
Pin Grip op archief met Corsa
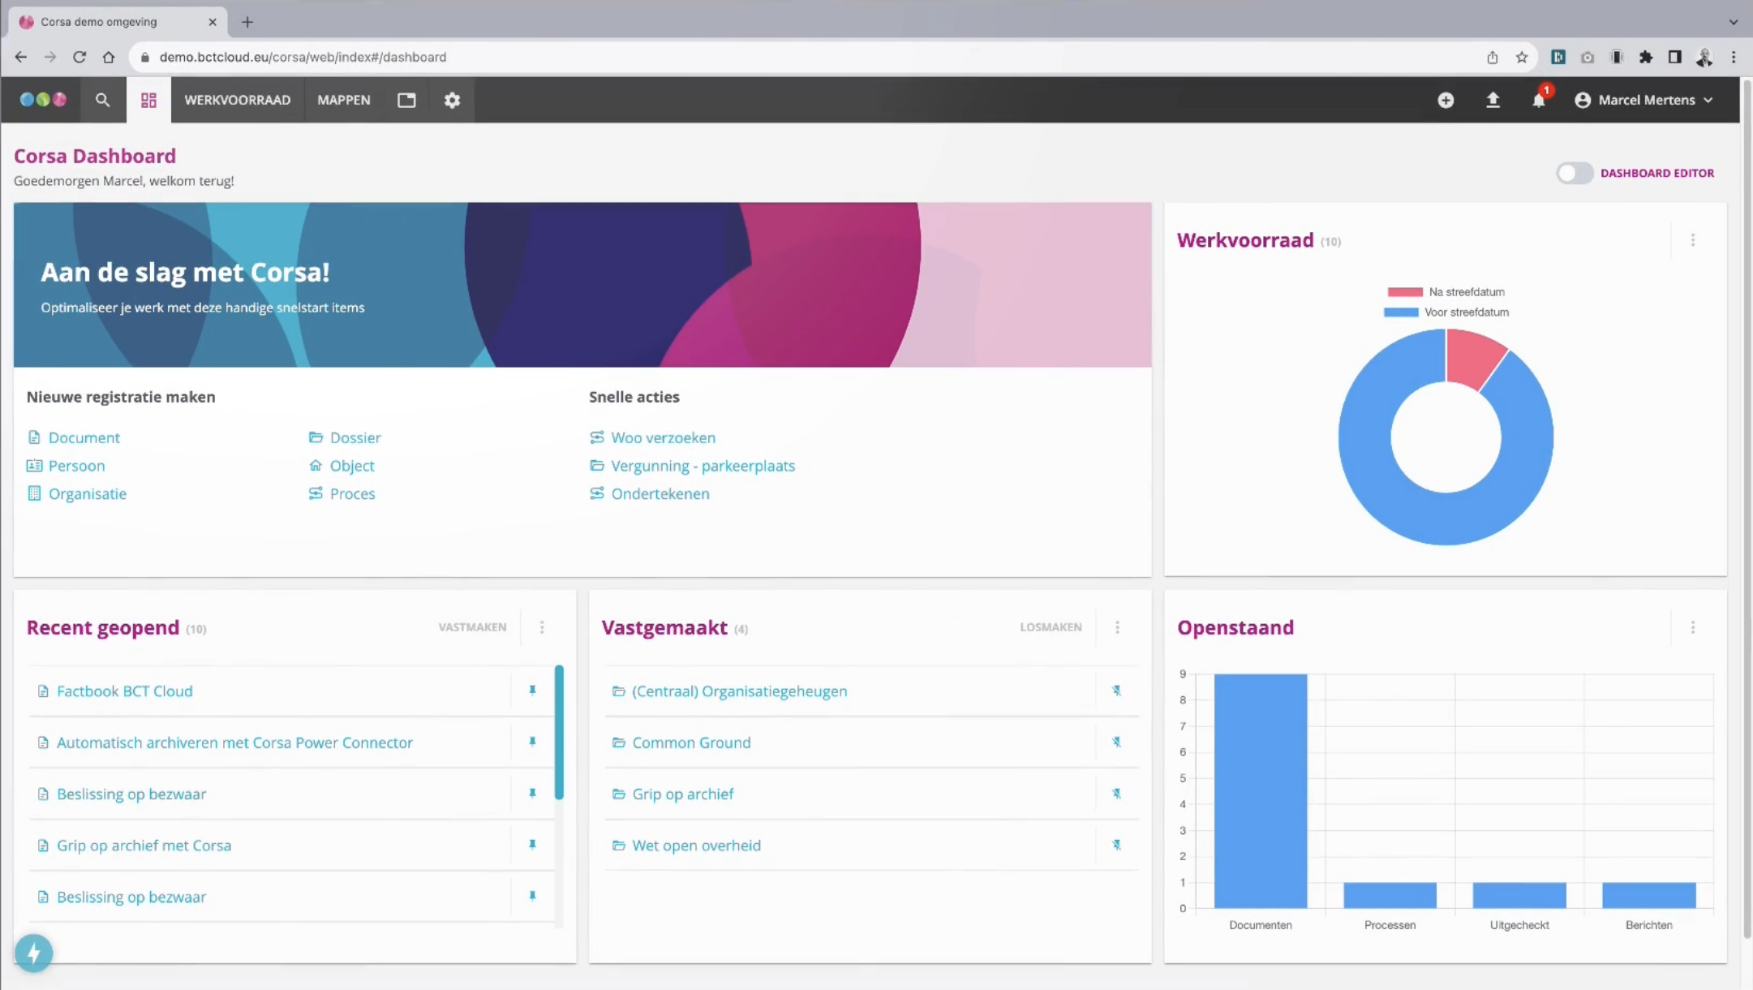pyautogui.click(x=532, y=845)
